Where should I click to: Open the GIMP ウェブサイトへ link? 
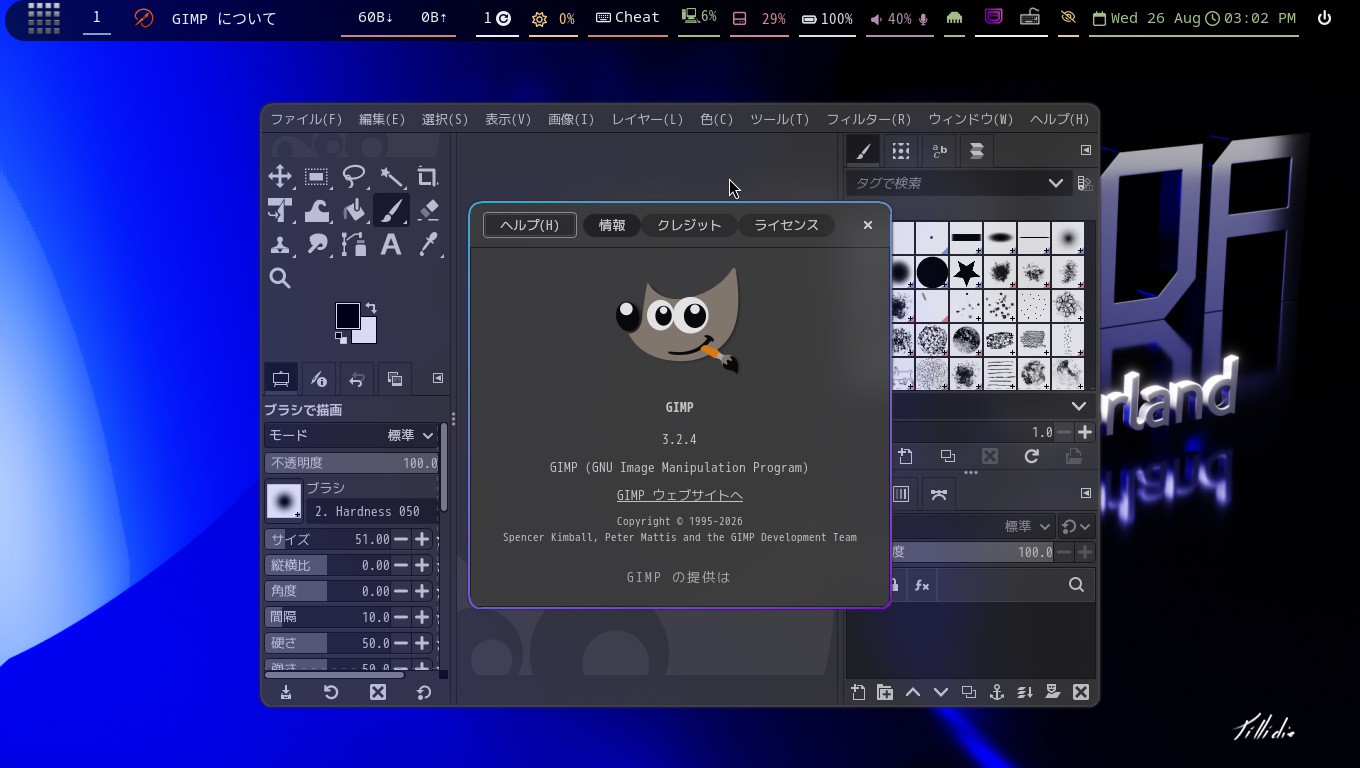click(680, 495)
